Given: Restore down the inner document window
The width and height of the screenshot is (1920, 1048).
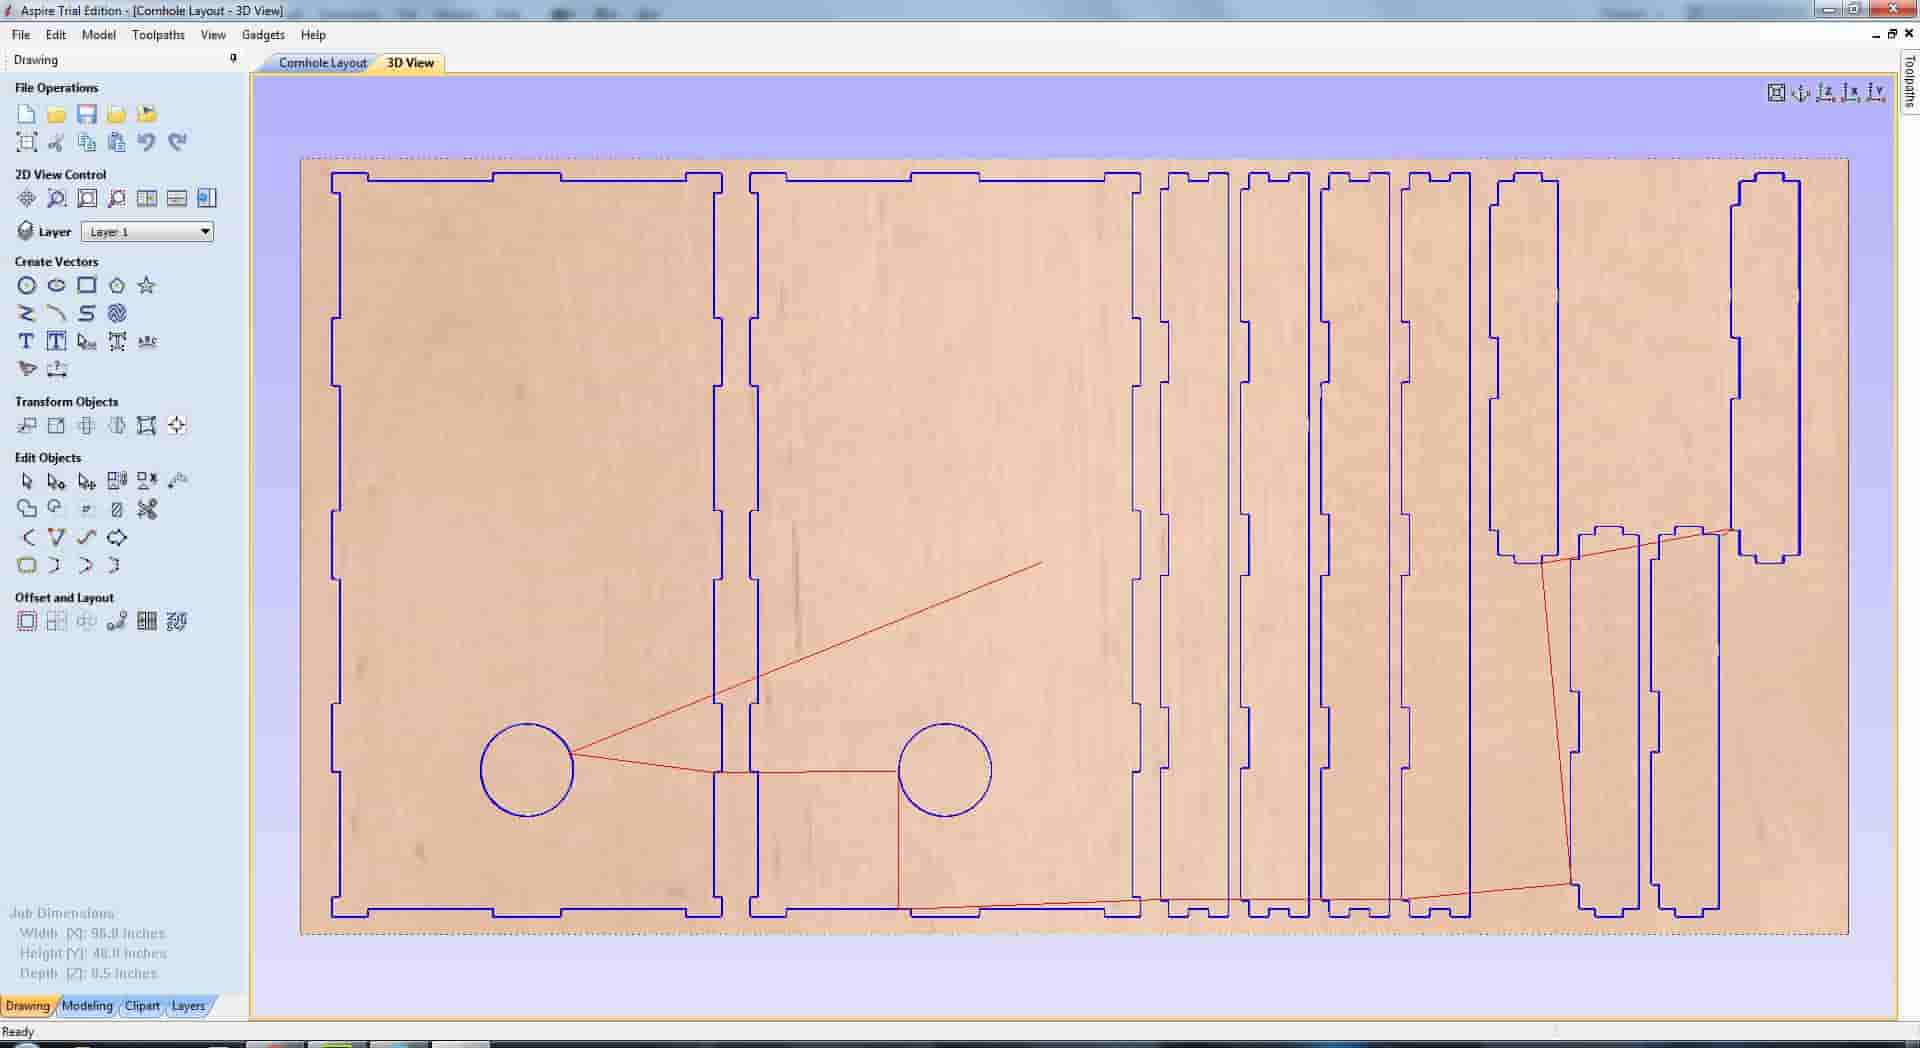Looking at the screenshot, I should pyautogui.click(x=1892, y=34).
